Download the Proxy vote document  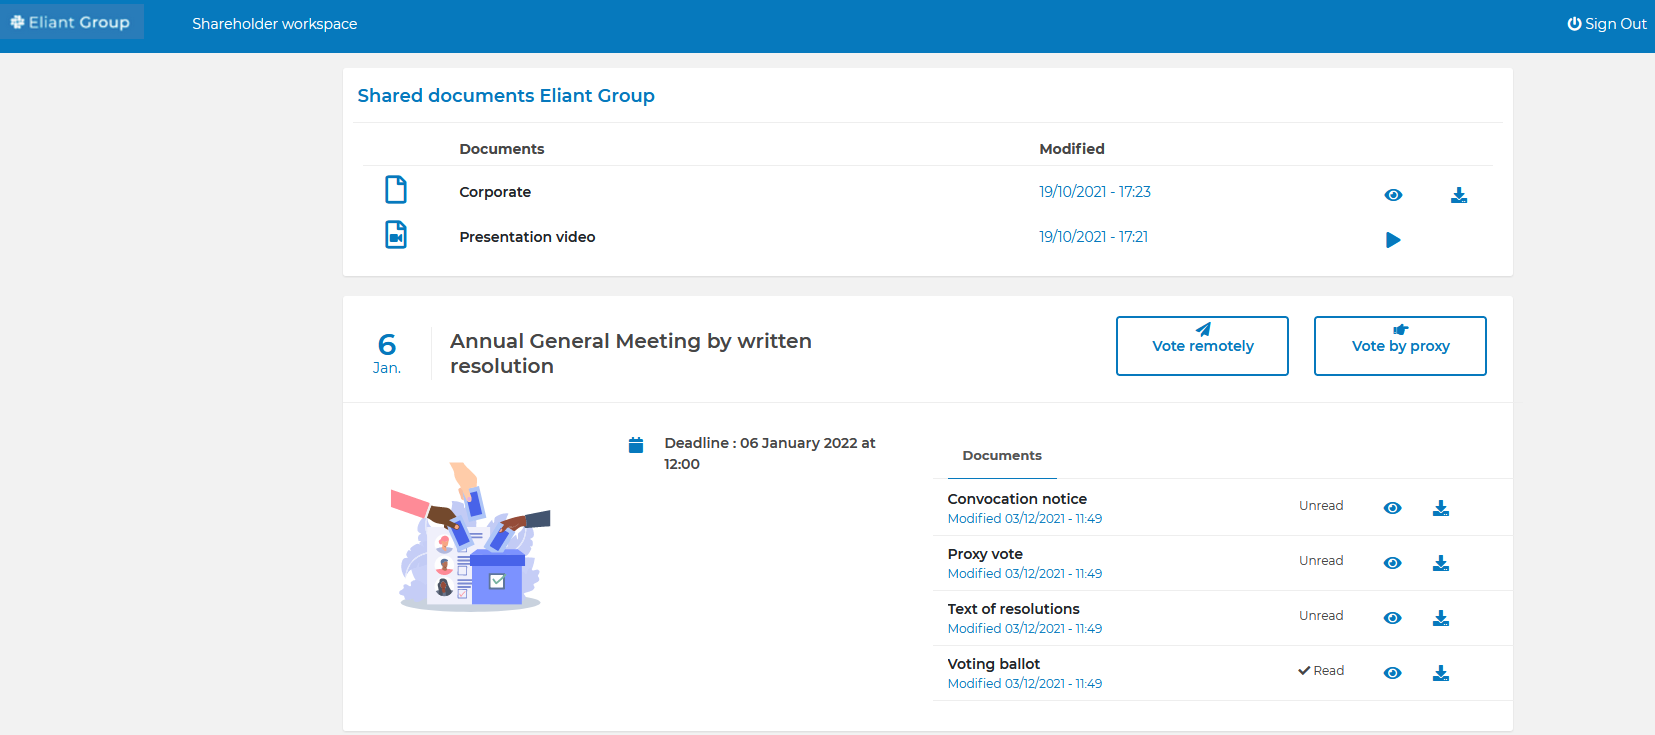point(1441,563)
